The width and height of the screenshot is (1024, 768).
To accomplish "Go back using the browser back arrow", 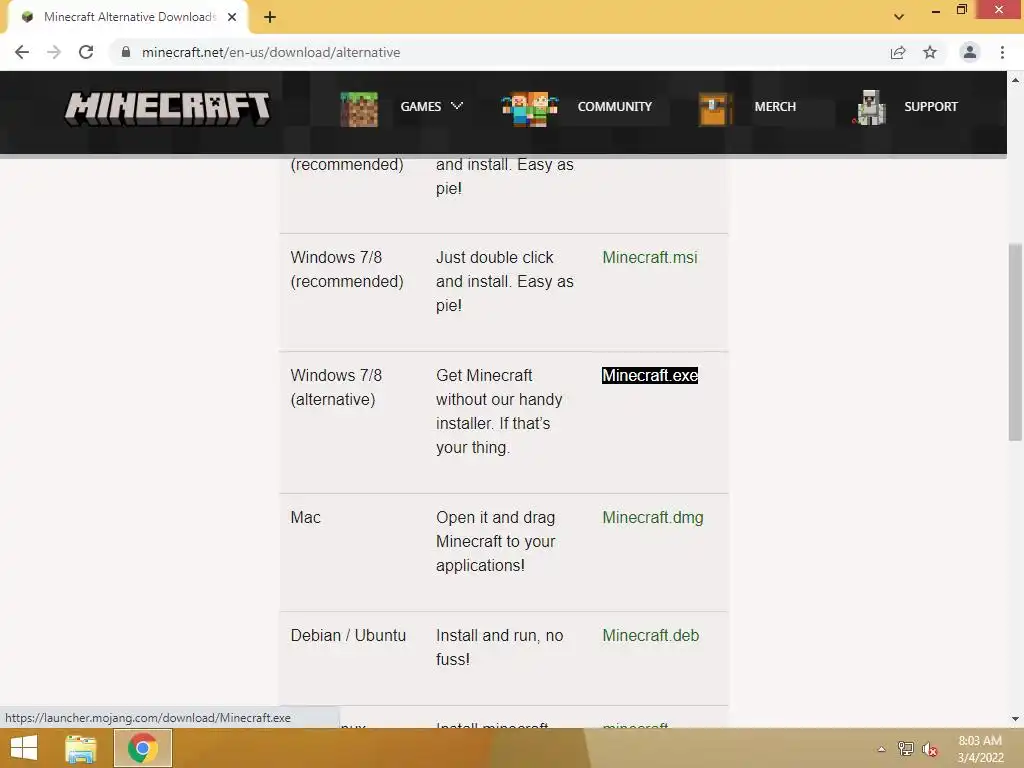I will 22,52.
